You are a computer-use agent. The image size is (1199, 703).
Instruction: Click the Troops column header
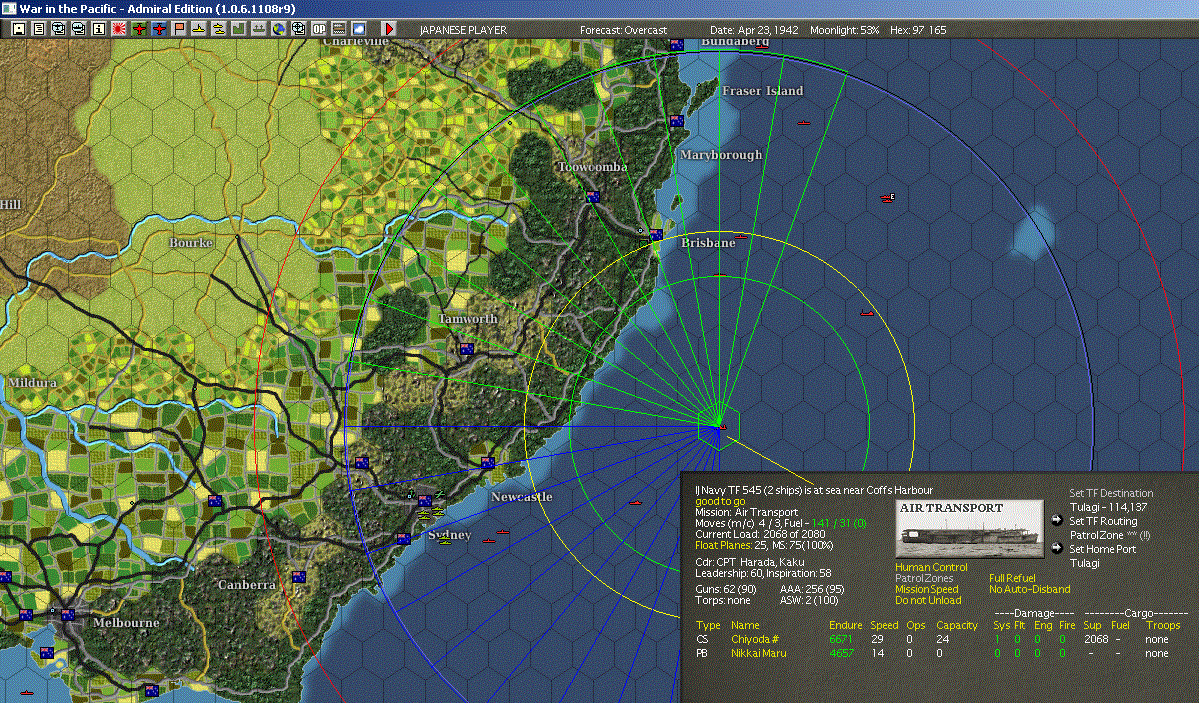(1162, 625)
